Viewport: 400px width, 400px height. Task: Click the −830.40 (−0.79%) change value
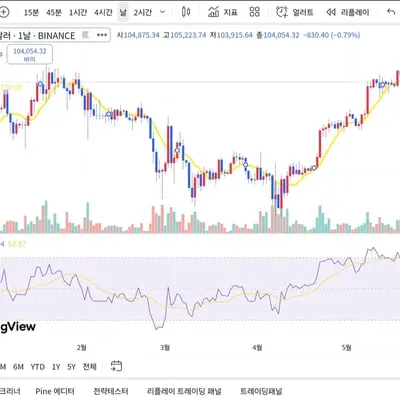coord(331,35)
